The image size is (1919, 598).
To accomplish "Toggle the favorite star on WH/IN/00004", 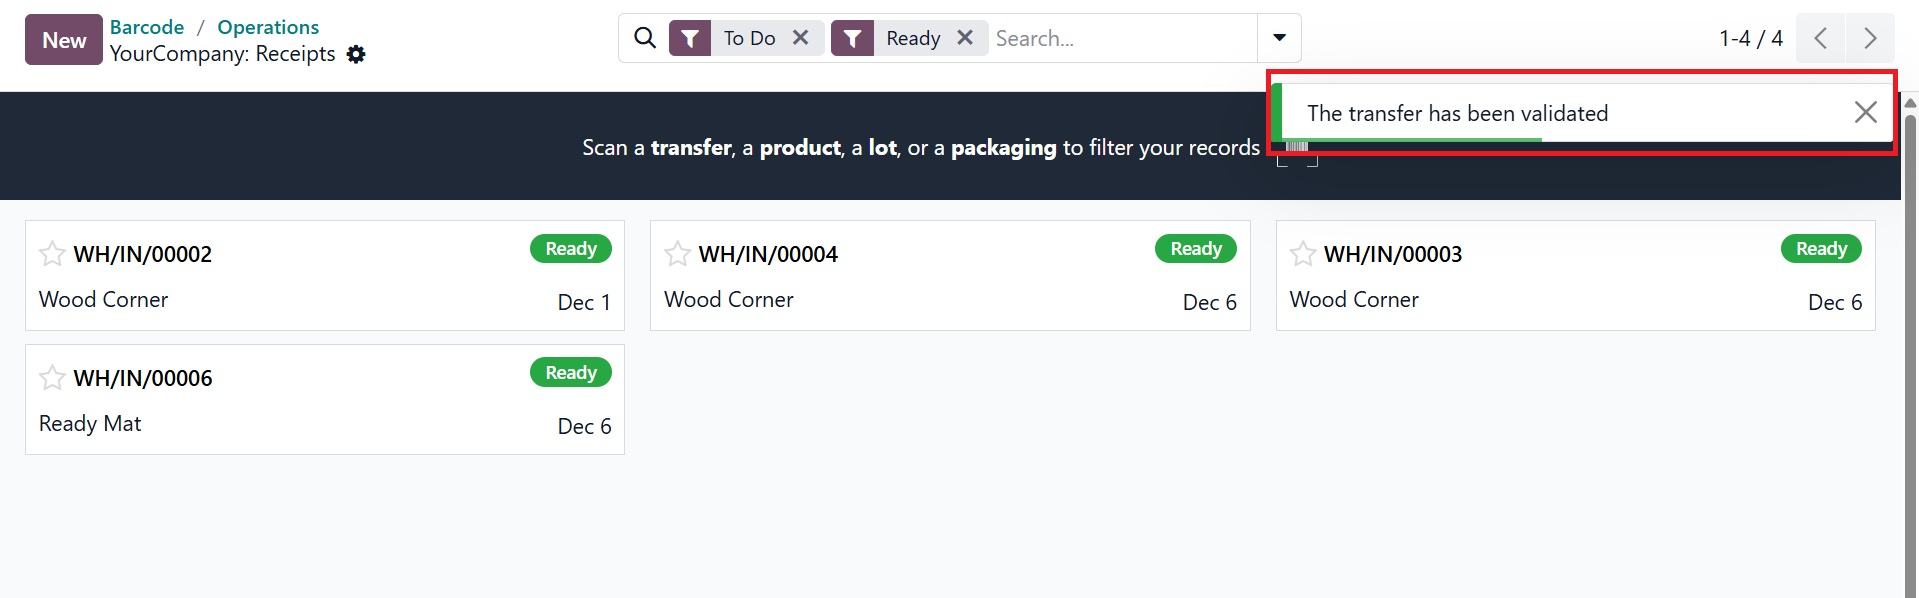I will click(x=677, y=254).
